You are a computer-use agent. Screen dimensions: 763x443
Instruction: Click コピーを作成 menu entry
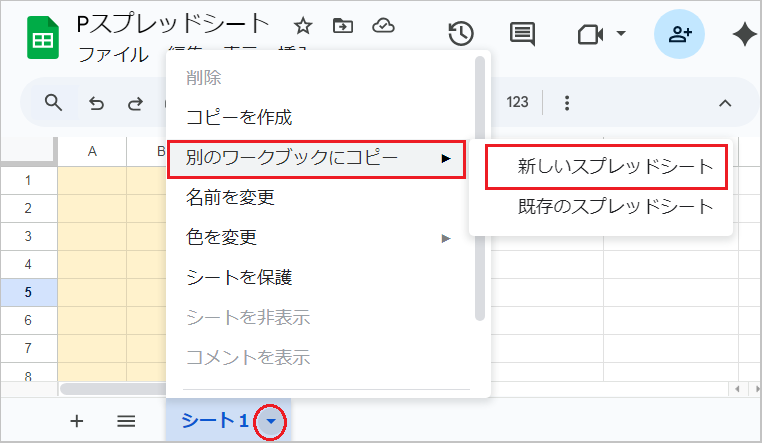pos(239,118)
